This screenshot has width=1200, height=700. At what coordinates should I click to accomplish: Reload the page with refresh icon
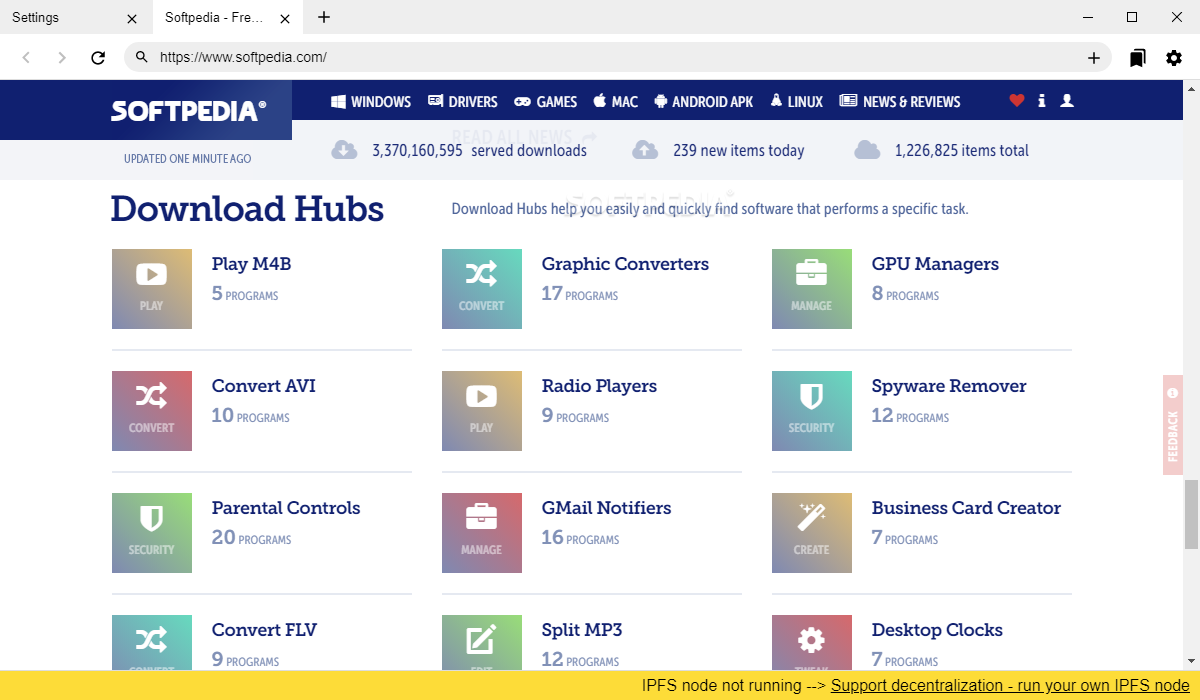pos(98,58)
